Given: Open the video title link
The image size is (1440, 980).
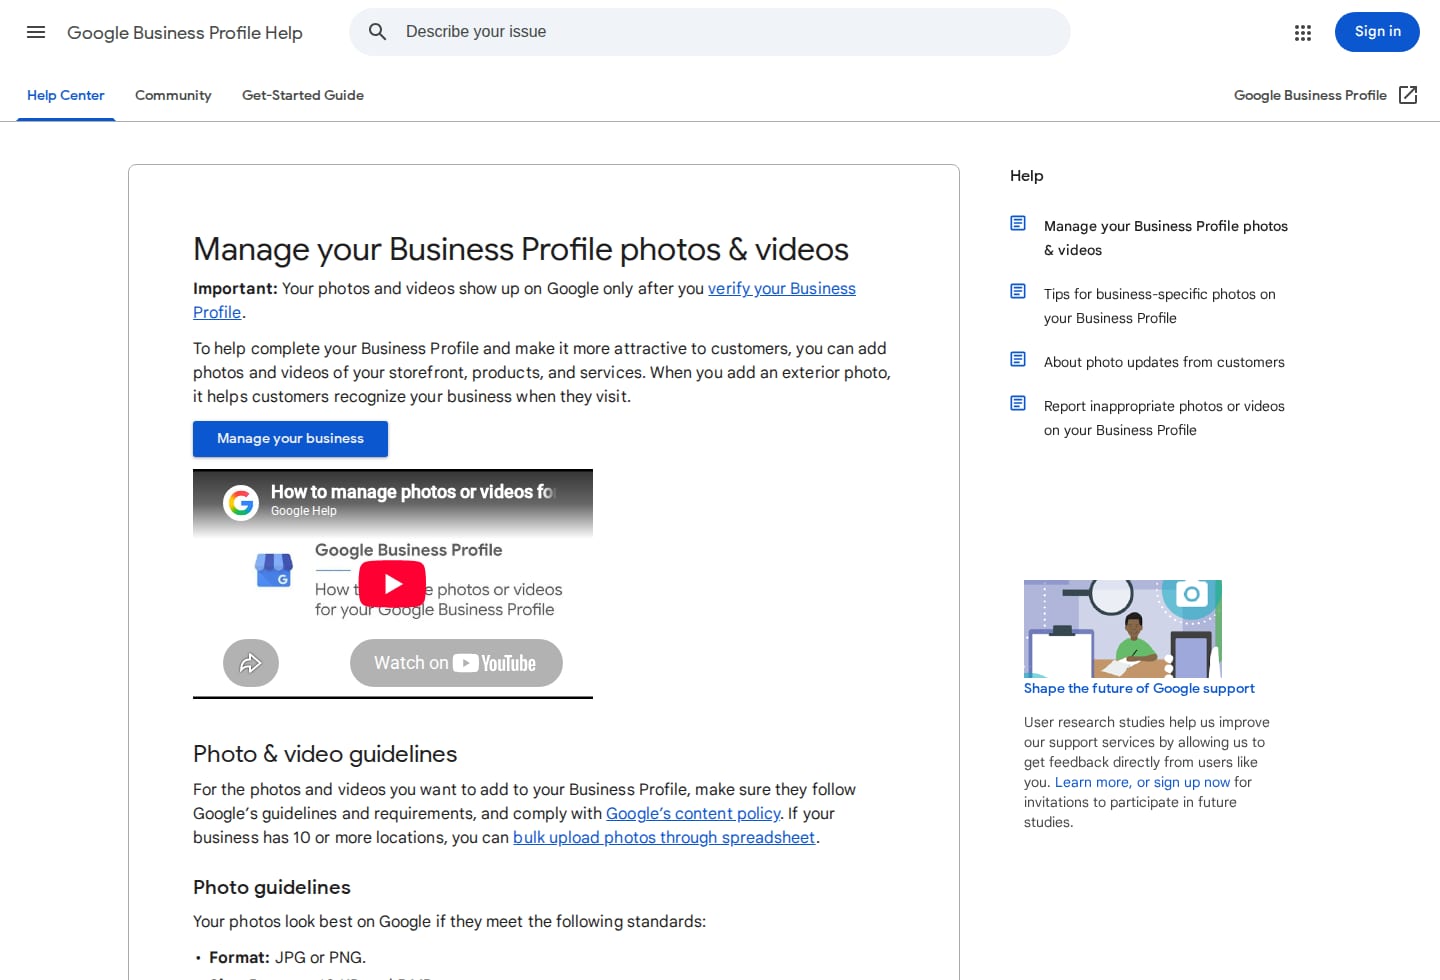Looking at the screenshot, I should (x=412, y=492).
